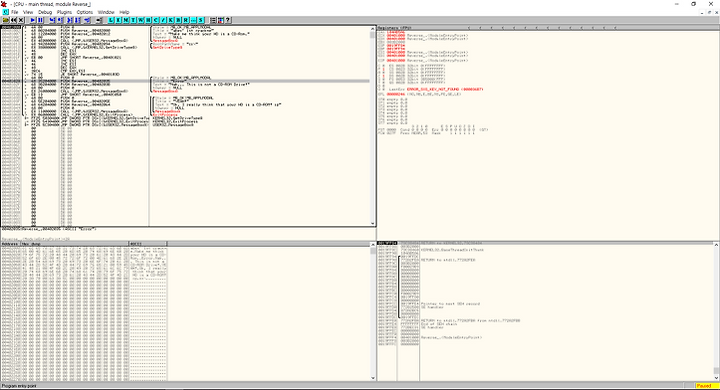This screenshot has width=720, height=390.
Task: Click Execute till return toolbar icon
Action: (87, 20)
